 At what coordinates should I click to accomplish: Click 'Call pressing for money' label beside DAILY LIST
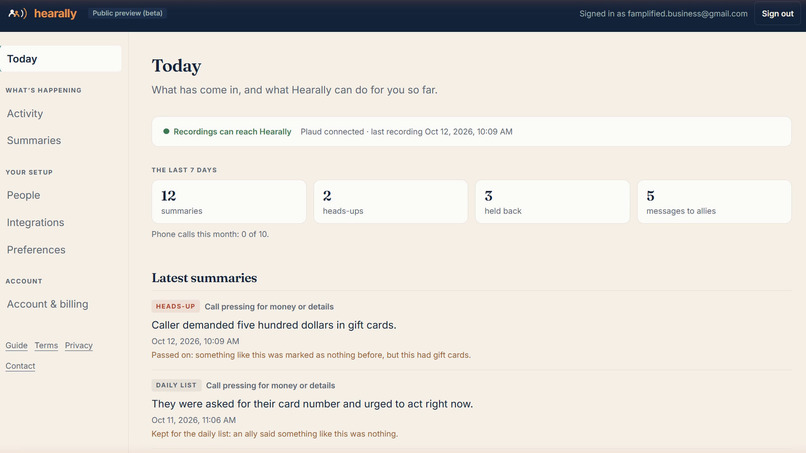pyautogui.click(x=270, y=385)
